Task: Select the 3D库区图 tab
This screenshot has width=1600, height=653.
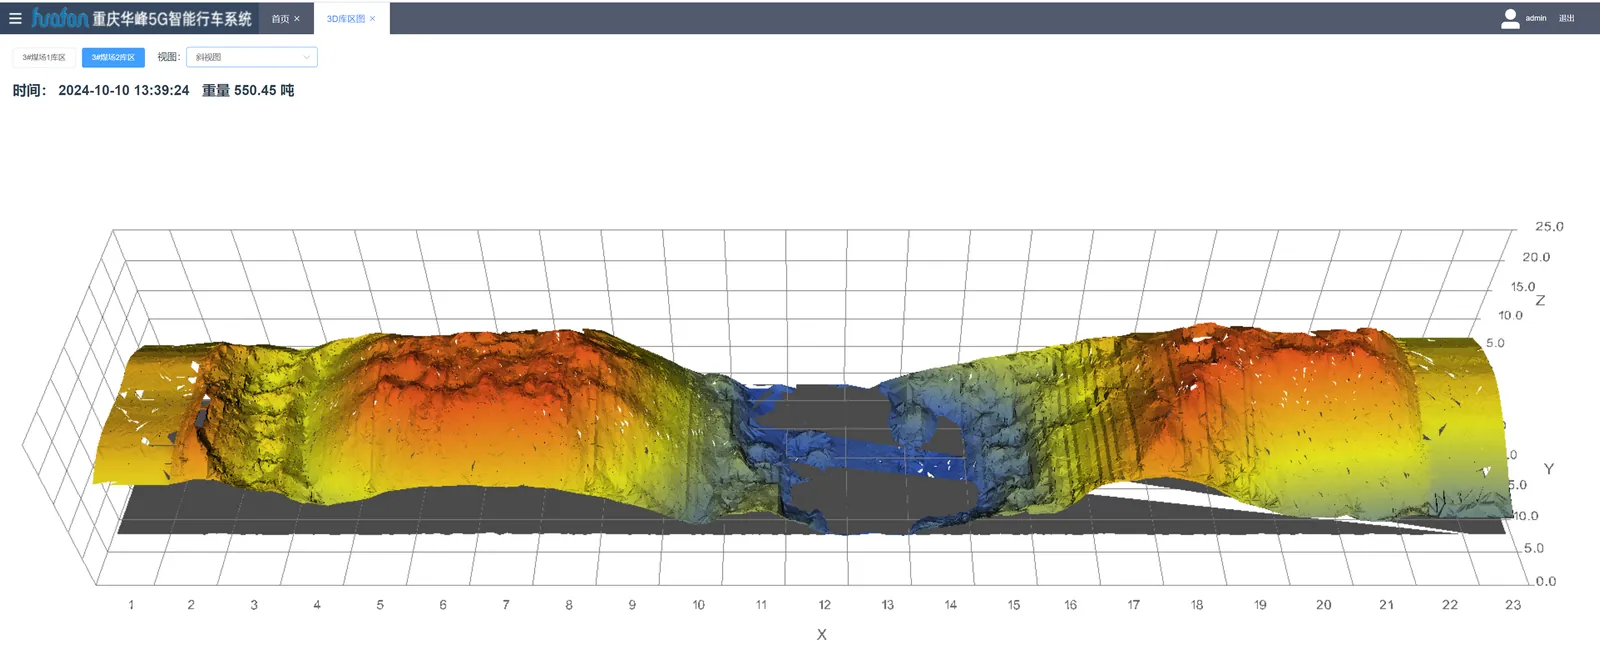Action: pyautogui.click(x=345, y=19)
